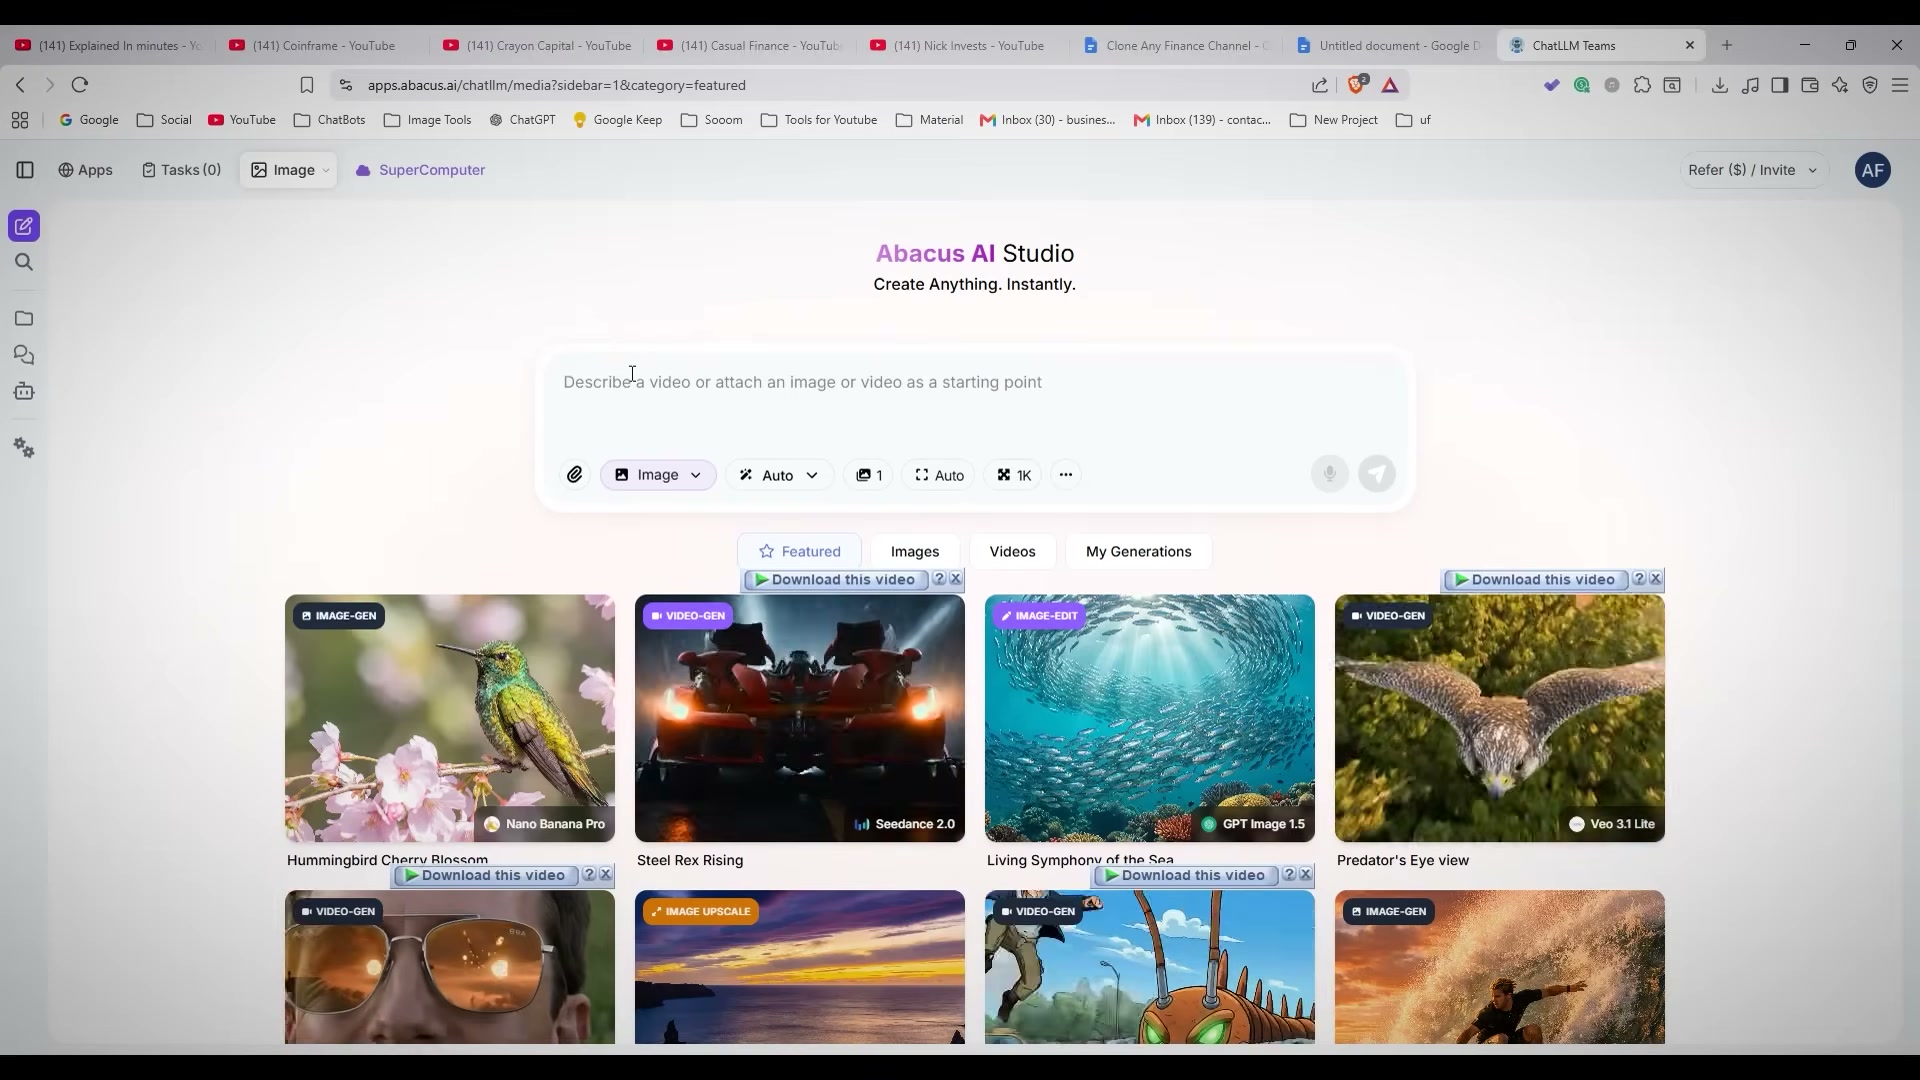Open Tasks (0)

click(181, 170)
